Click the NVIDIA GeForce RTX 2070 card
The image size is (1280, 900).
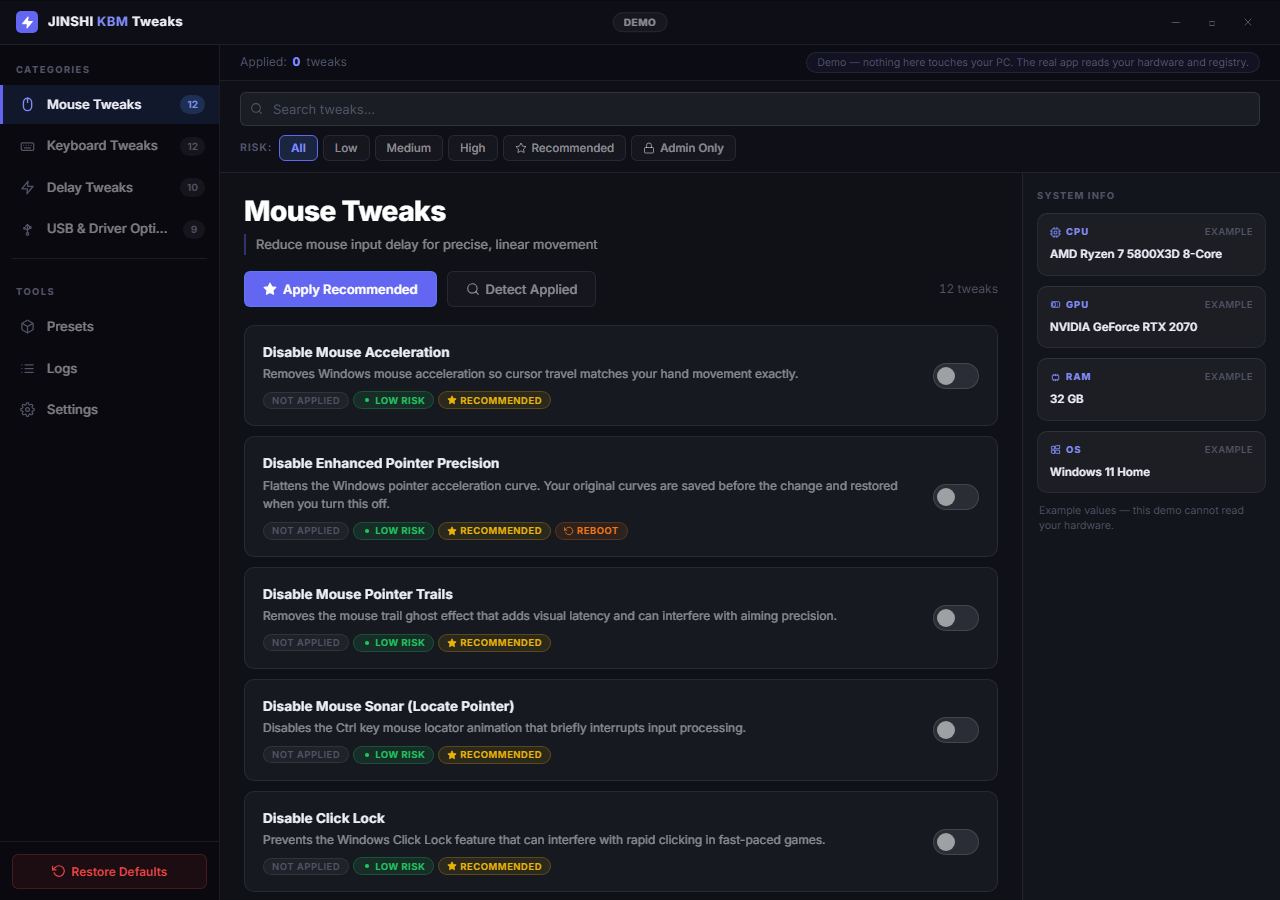point(1151,317)
